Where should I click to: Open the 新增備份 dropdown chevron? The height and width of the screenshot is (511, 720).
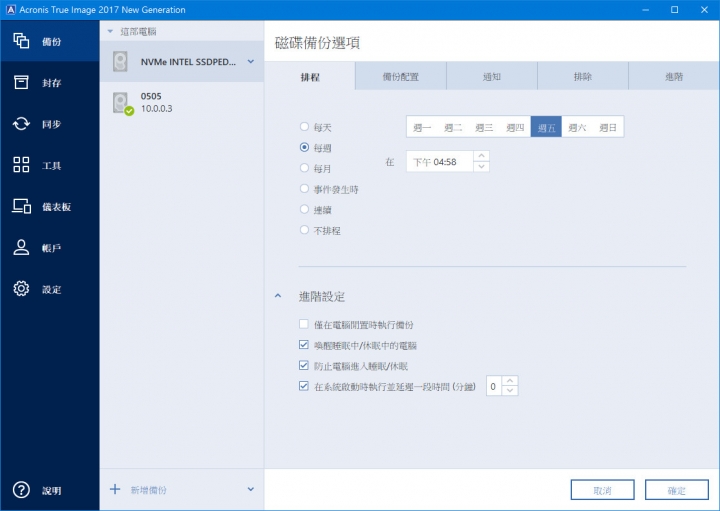[251, 489]
